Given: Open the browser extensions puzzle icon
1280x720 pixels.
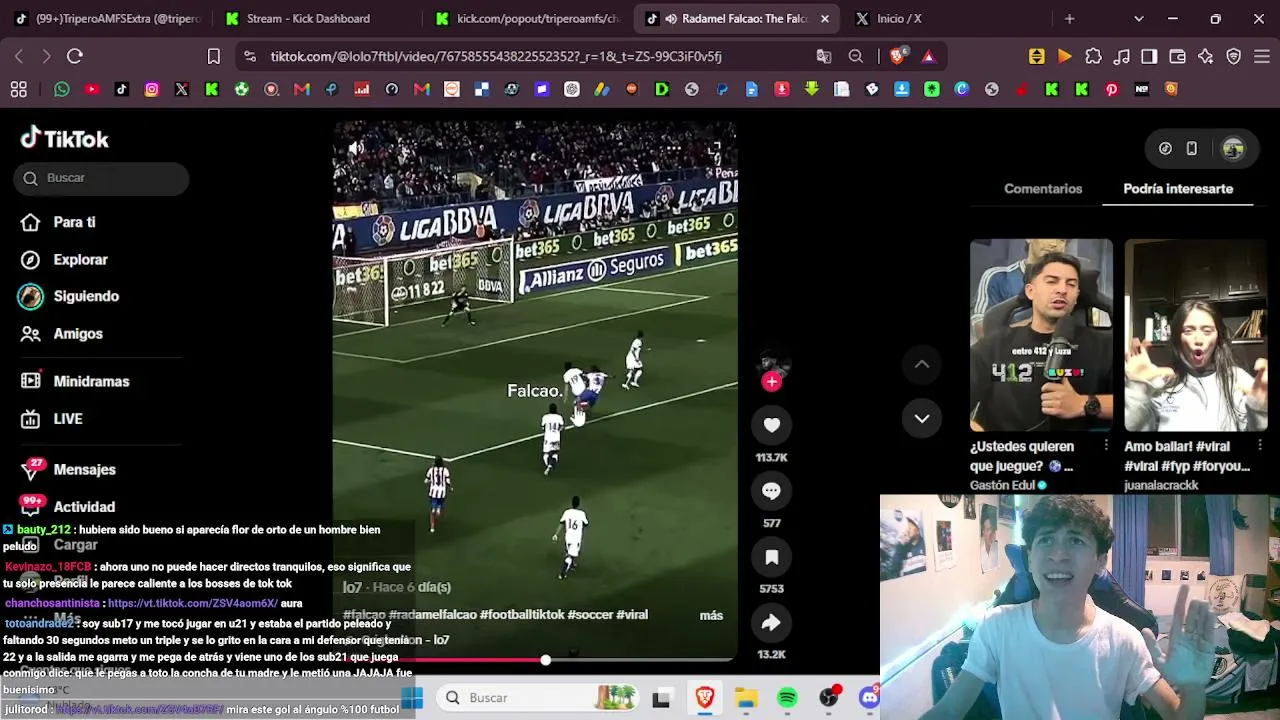Looking at the screenshot, I should pyautogui.click(x=1093, y=56).
